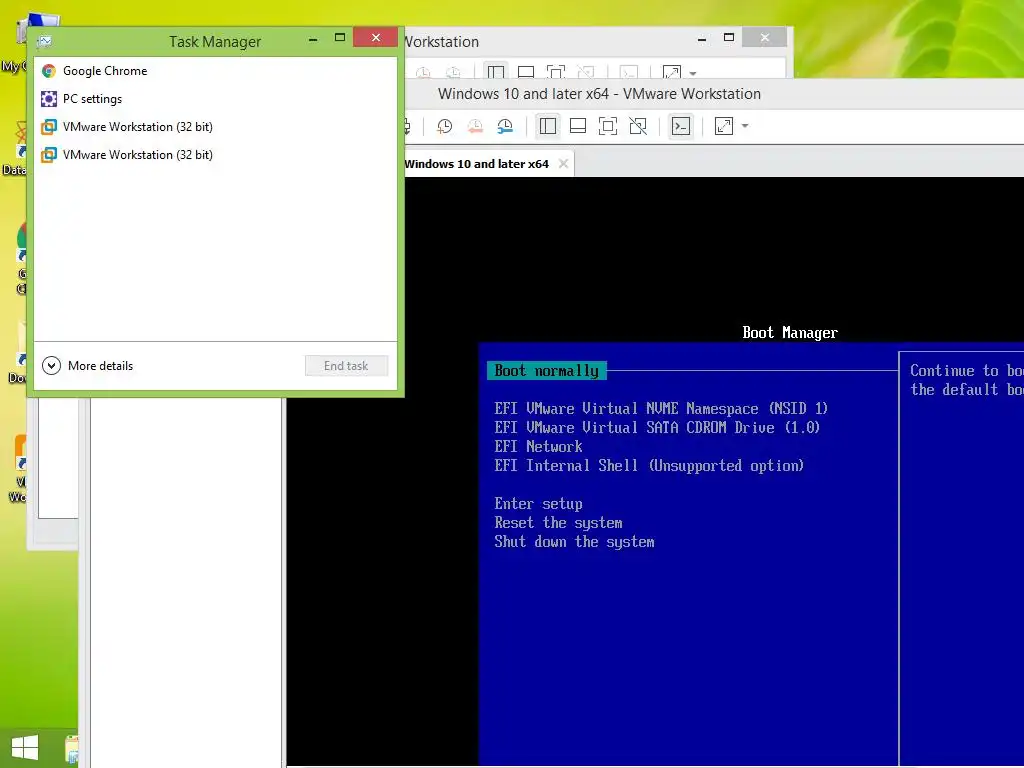Viewport: 1024px width, 768px height.
Task: Click the End task button
Action: 346,366
